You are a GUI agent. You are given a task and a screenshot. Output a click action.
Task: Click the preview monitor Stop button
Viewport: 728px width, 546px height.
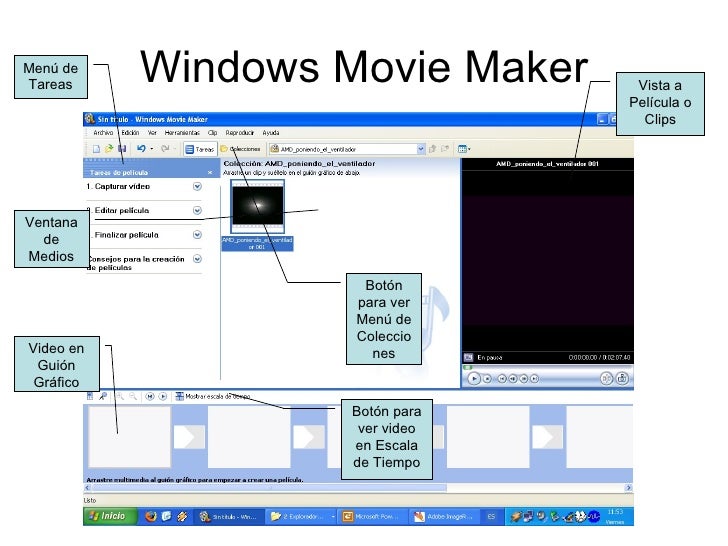point(487,379)
